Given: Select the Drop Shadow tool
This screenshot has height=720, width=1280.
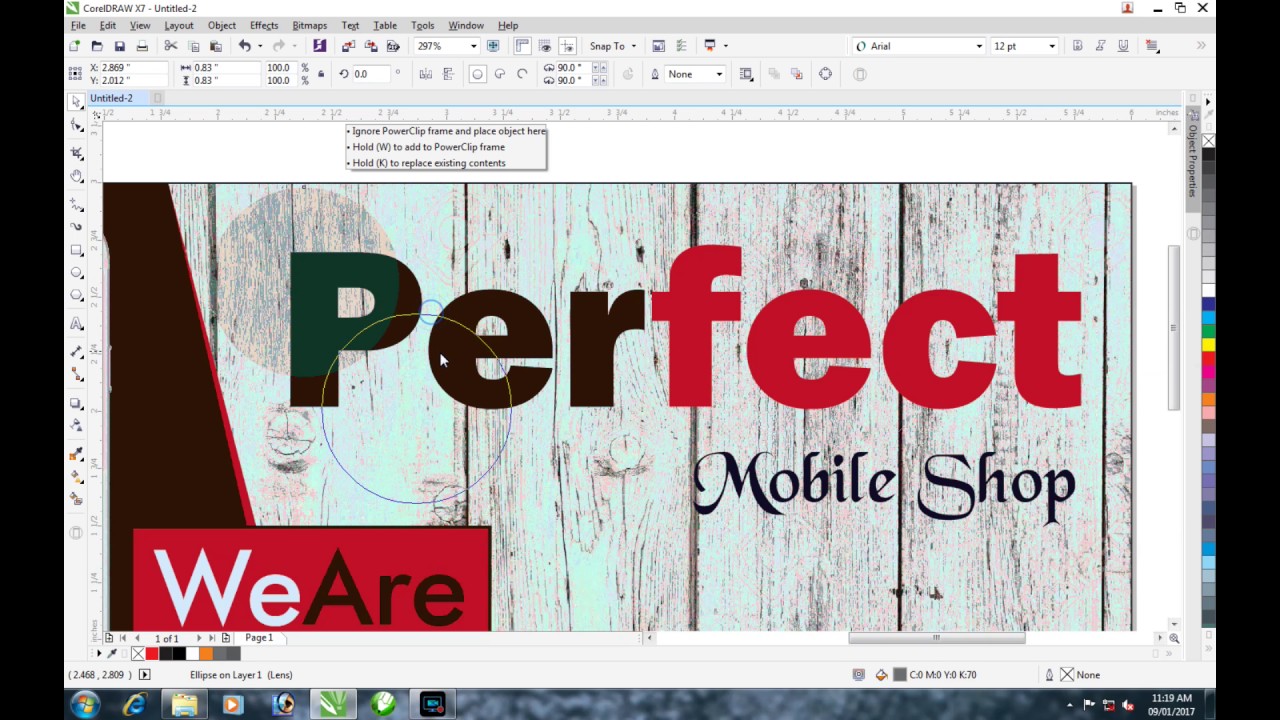Looking at the screenshot, I should [x=76, y=403].
